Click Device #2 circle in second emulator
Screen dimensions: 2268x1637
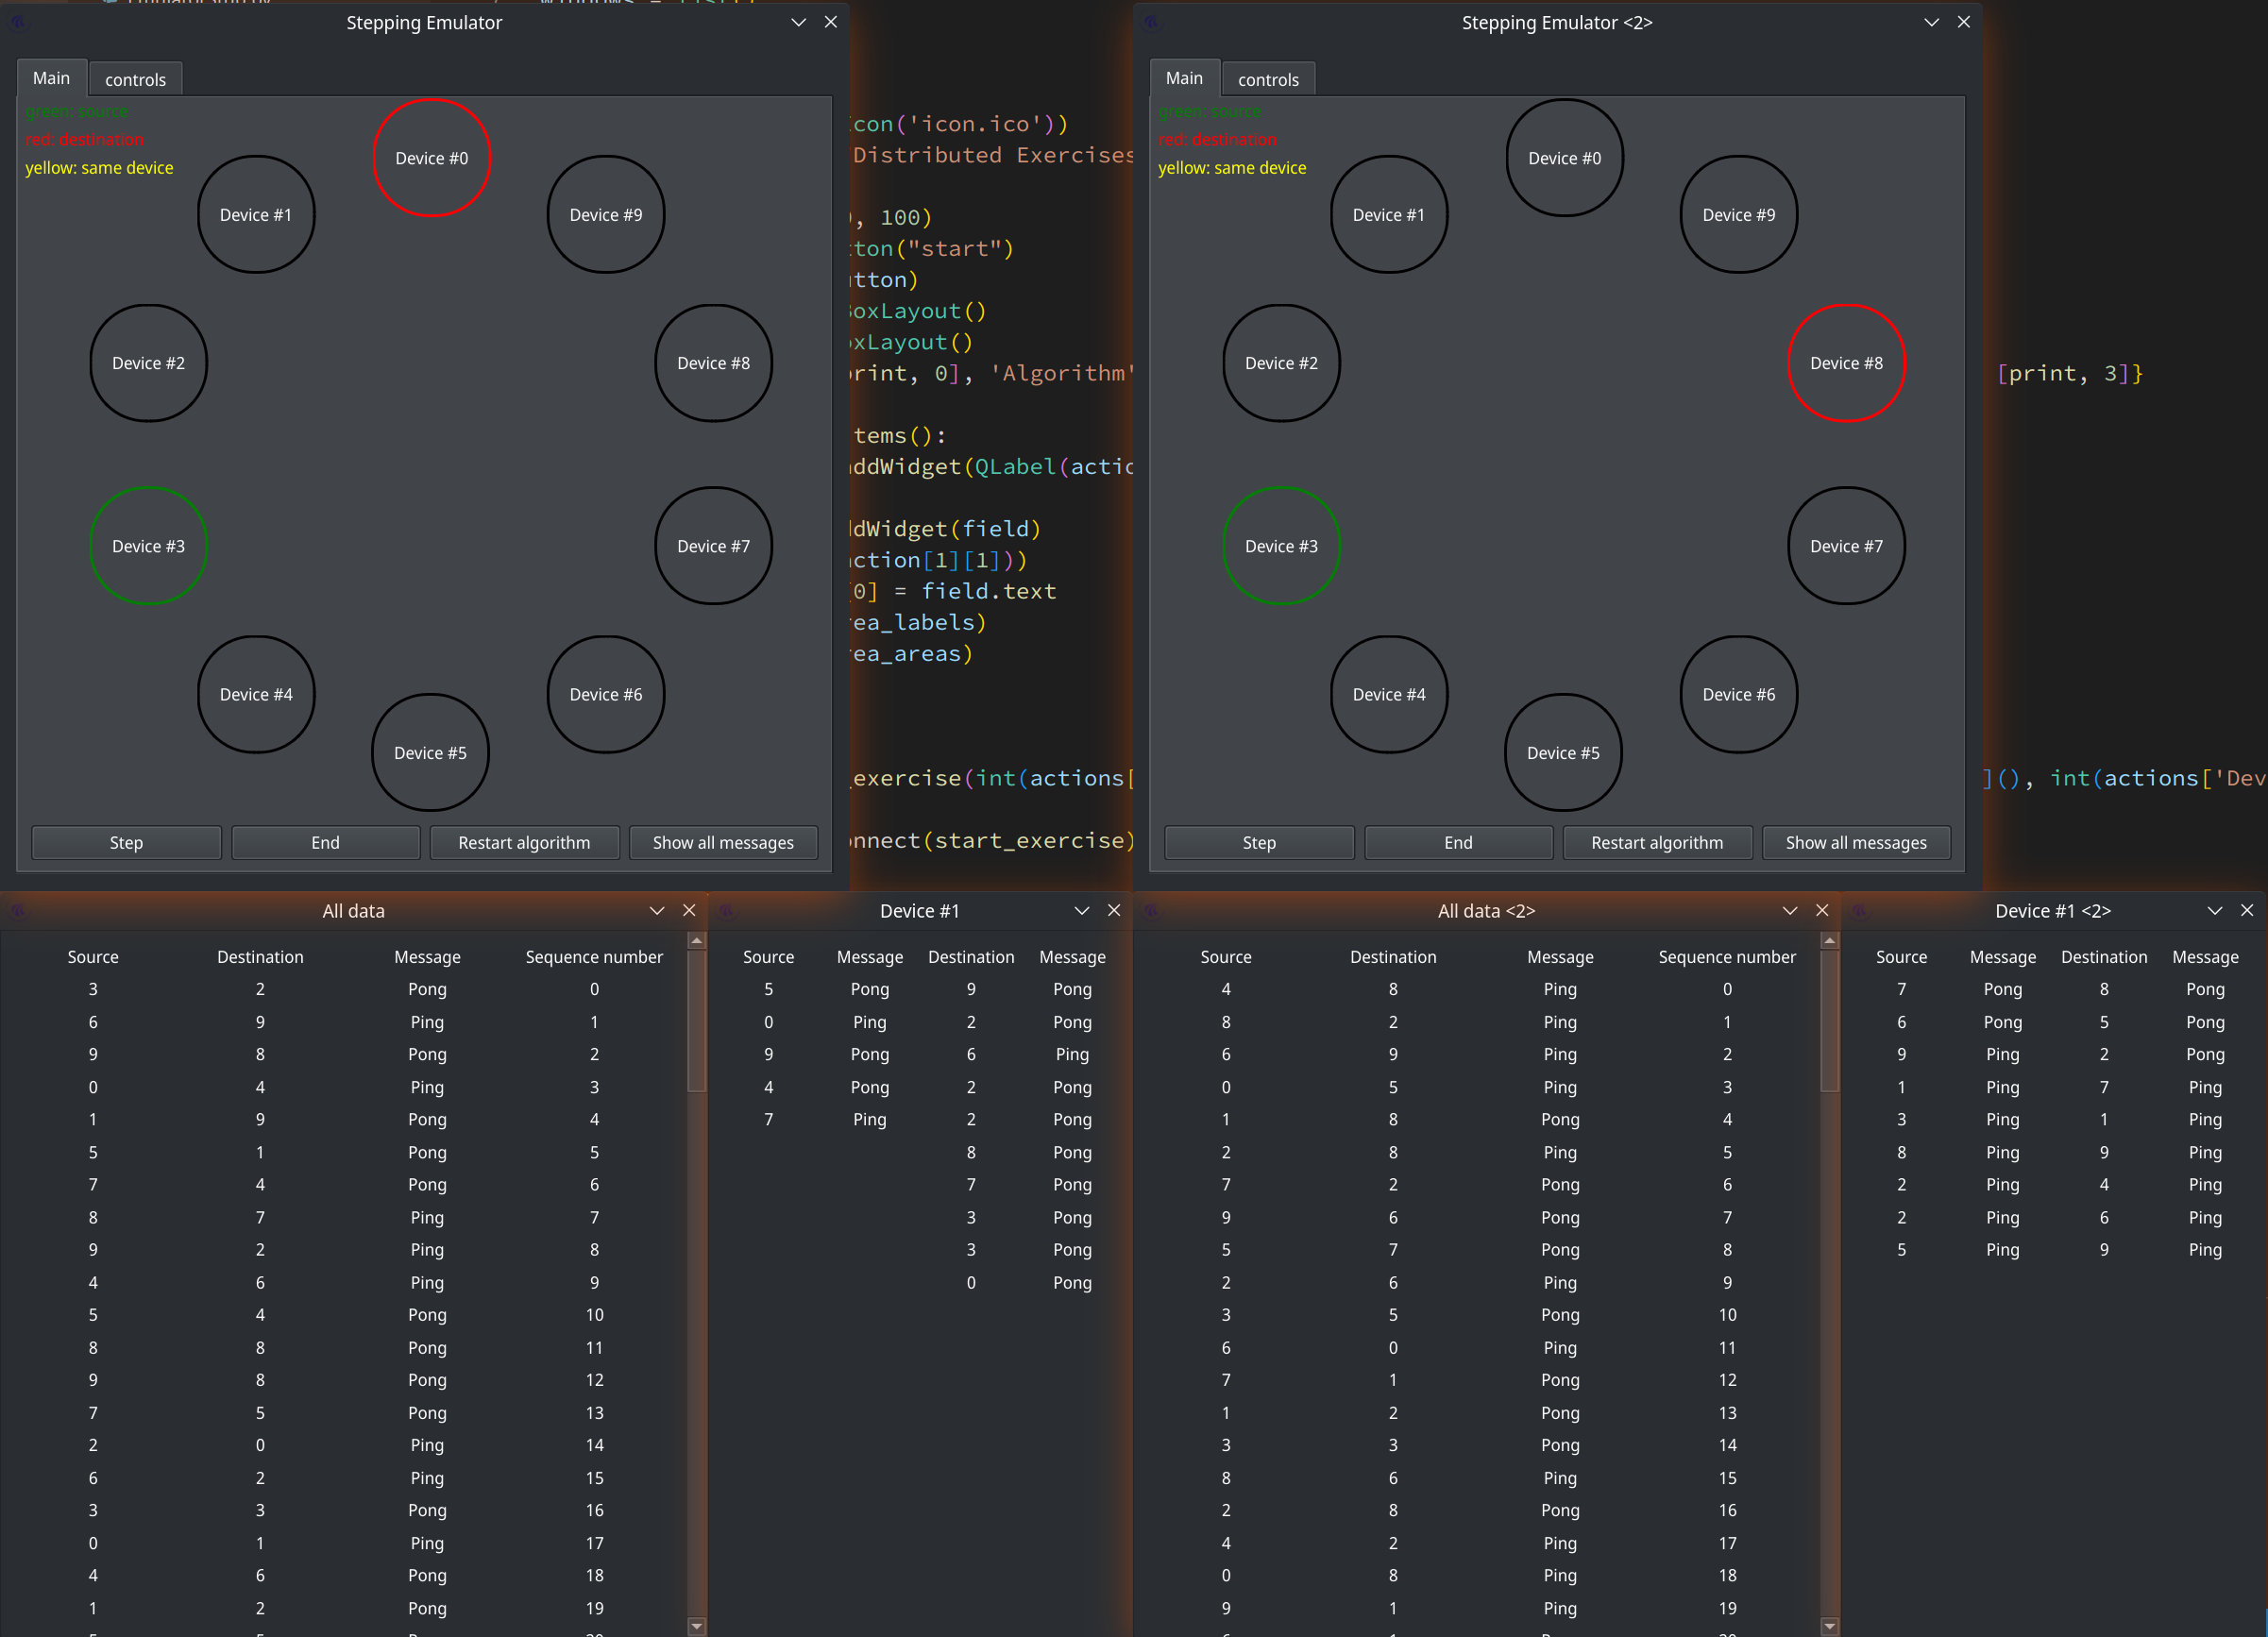tap(1280, 363)
